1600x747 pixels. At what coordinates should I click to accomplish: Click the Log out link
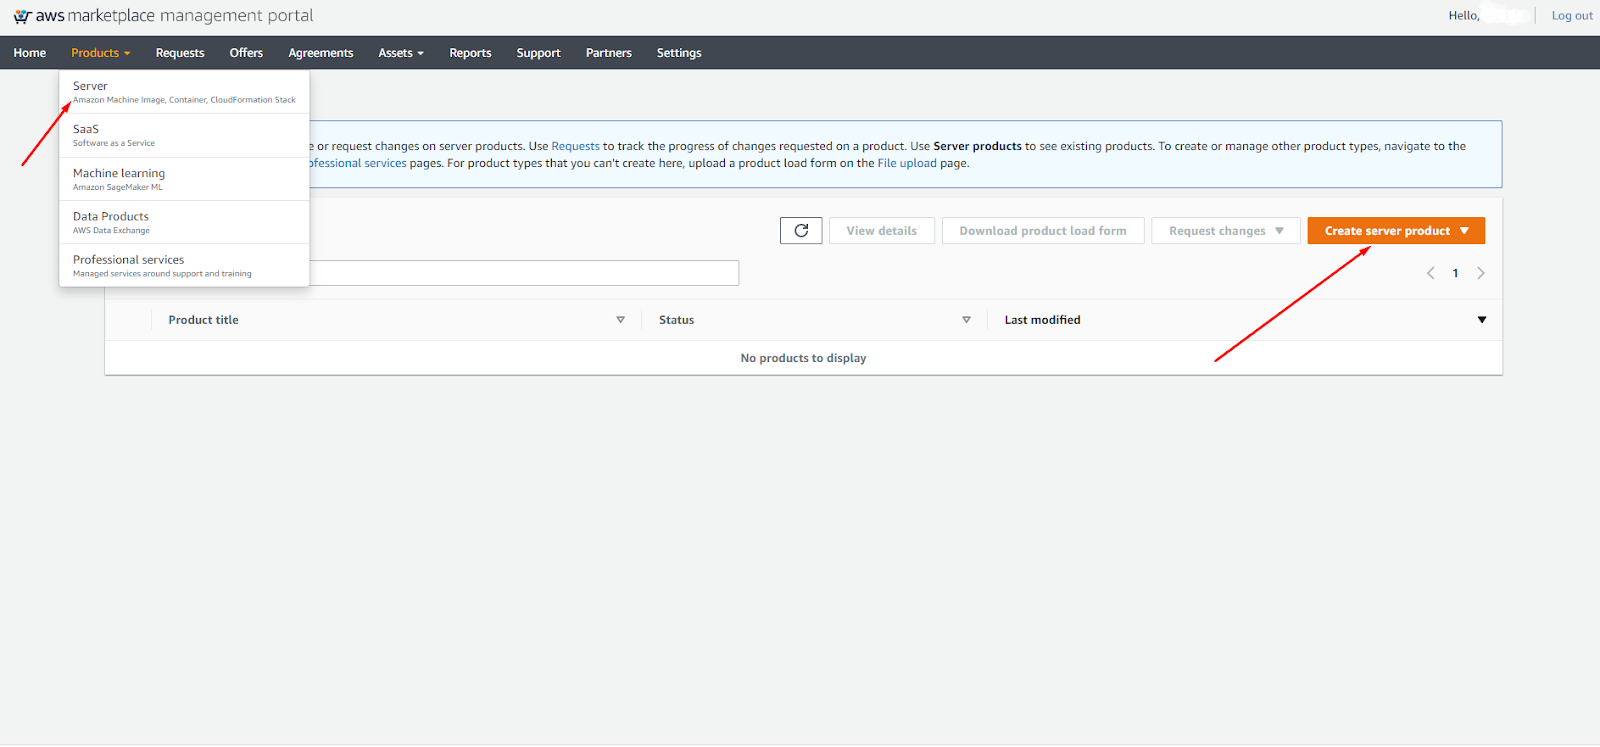pyautogui.click(x=1572, y=16)
